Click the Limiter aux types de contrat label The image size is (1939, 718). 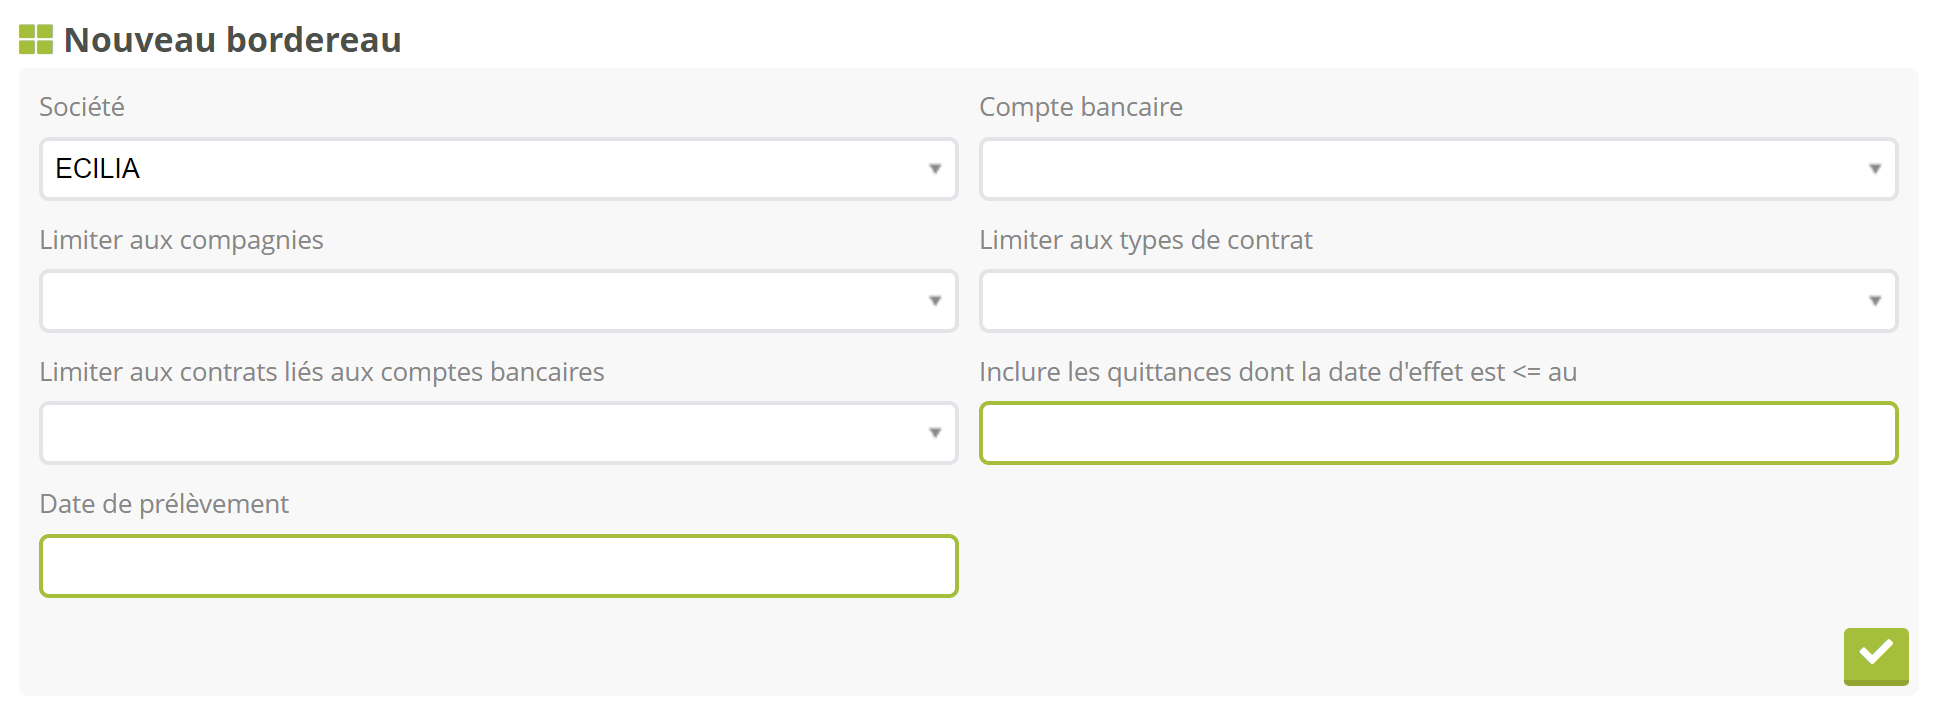tap(1146, 240)
